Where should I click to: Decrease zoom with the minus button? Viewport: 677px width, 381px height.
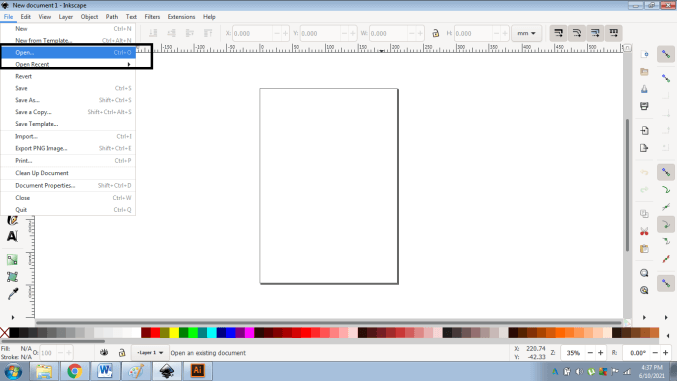[x=590, y=353]
